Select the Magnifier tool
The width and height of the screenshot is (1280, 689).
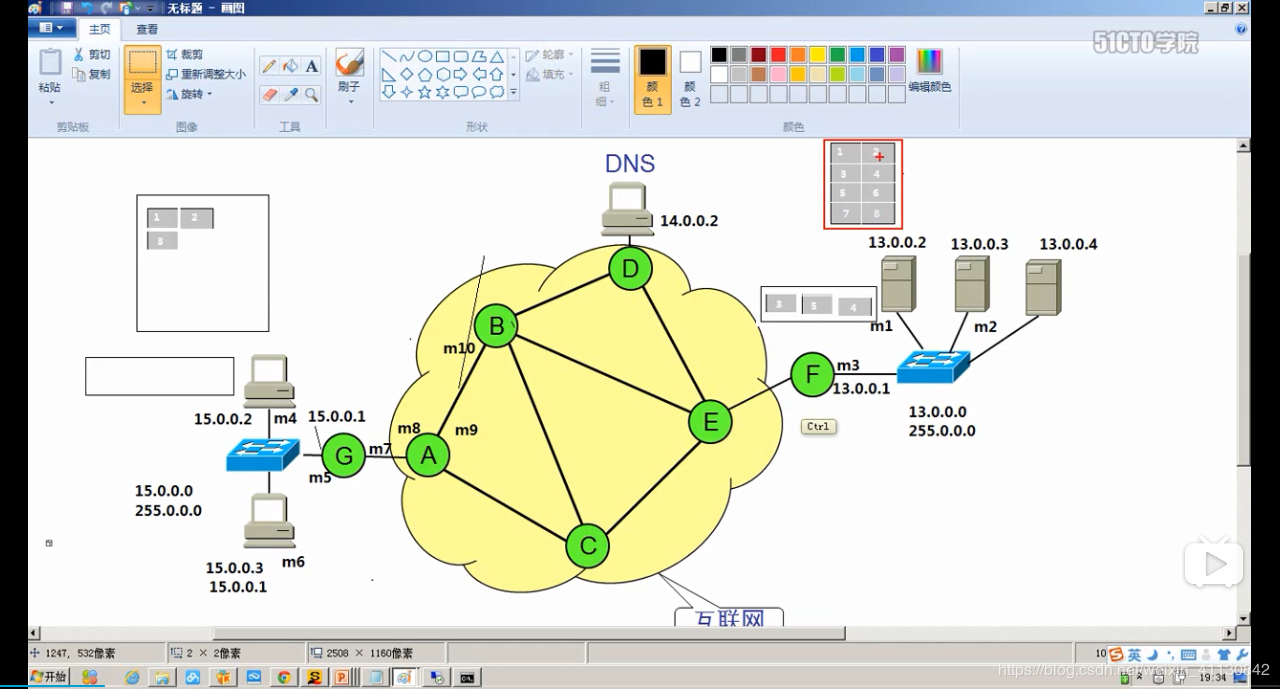pos(311,94)
